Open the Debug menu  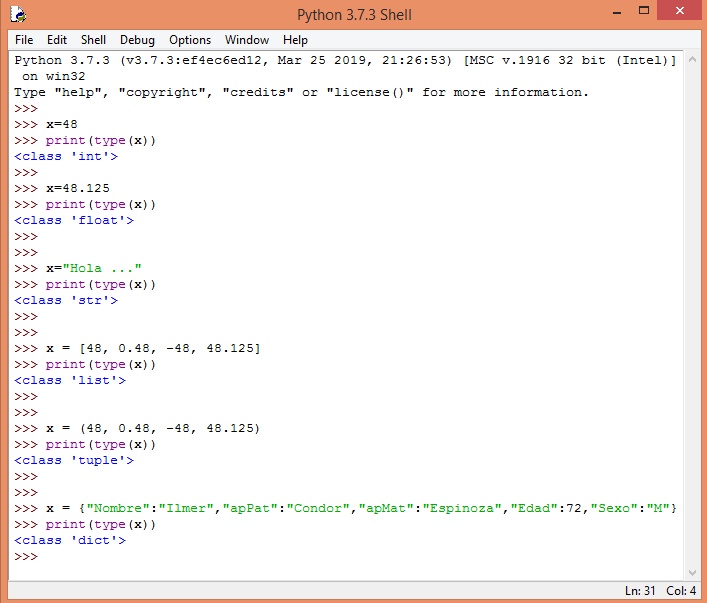pos(137,40)
